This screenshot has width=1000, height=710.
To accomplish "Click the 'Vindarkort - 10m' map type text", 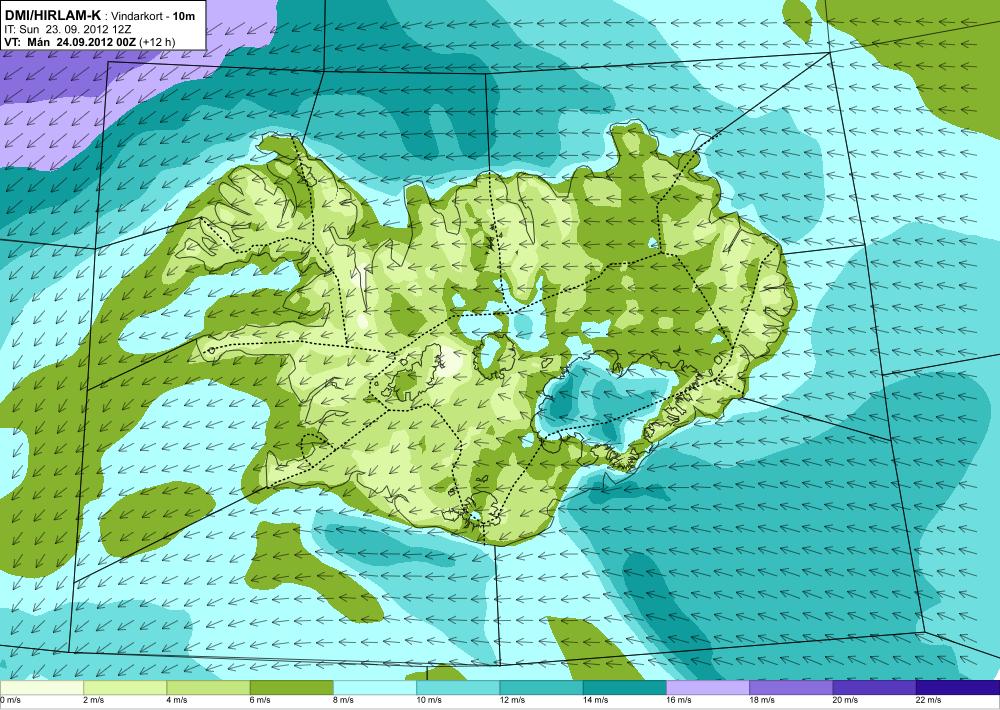I will [153, 16].
